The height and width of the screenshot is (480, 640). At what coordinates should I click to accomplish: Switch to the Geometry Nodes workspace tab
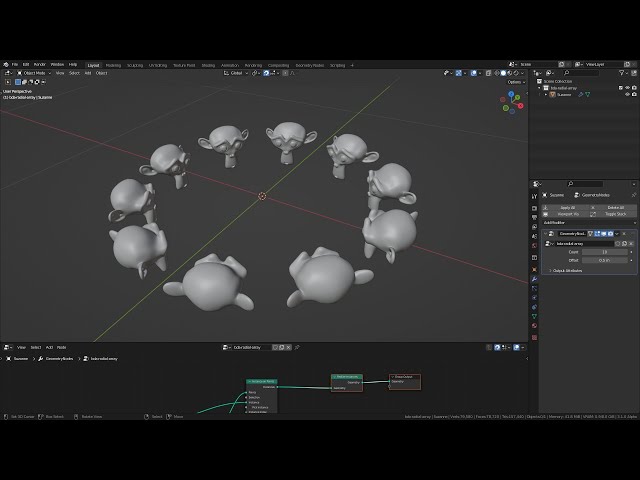309,65
